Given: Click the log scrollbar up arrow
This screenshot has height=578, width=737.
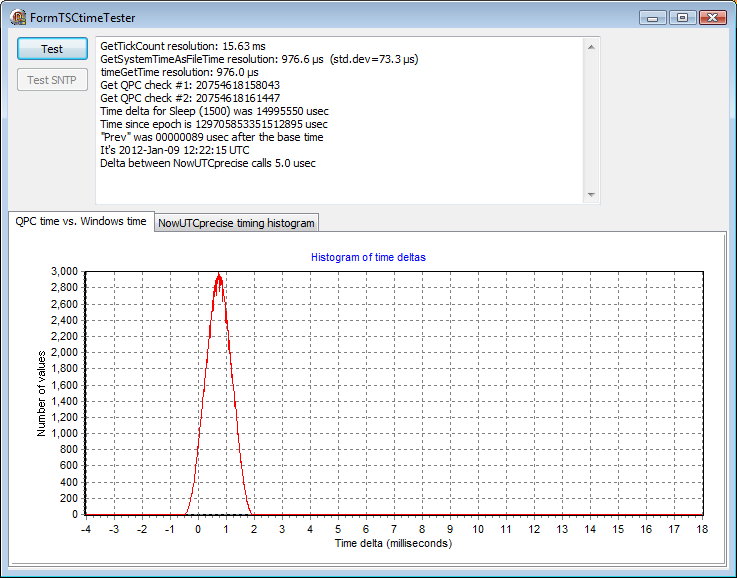Looking at the screenshot, I should [x=591, y=47].
